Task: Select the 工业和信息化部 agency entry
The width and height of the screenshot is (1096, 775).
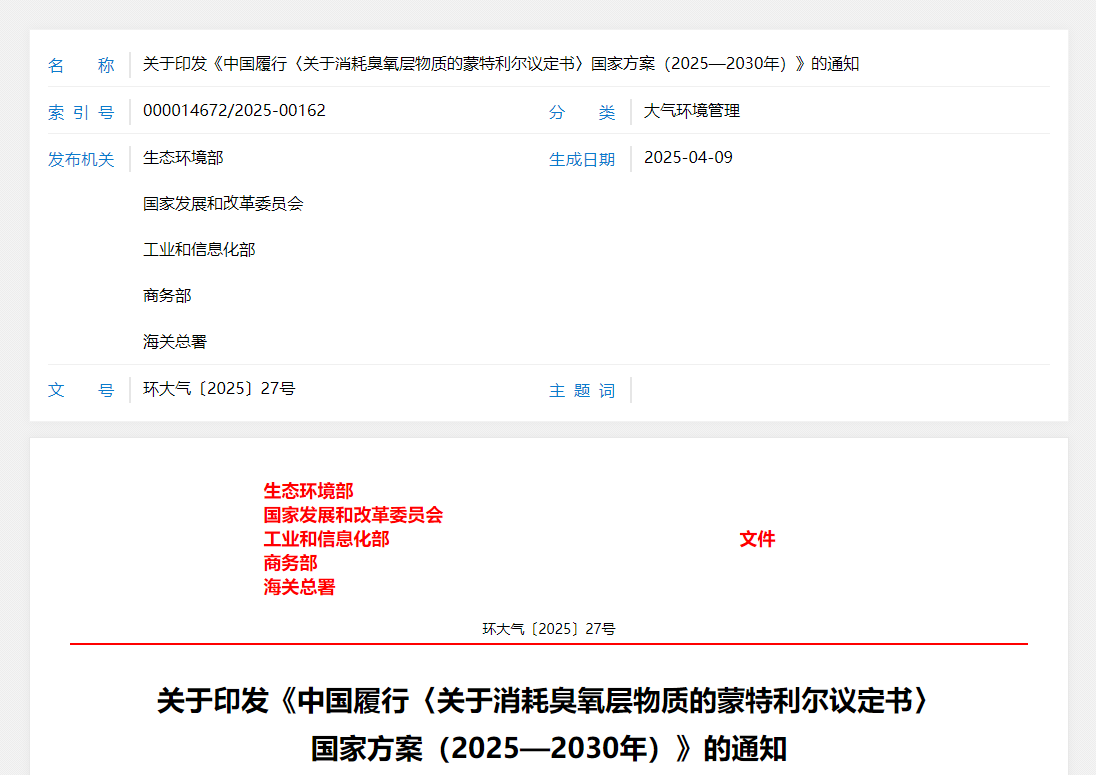Action: 198,249
